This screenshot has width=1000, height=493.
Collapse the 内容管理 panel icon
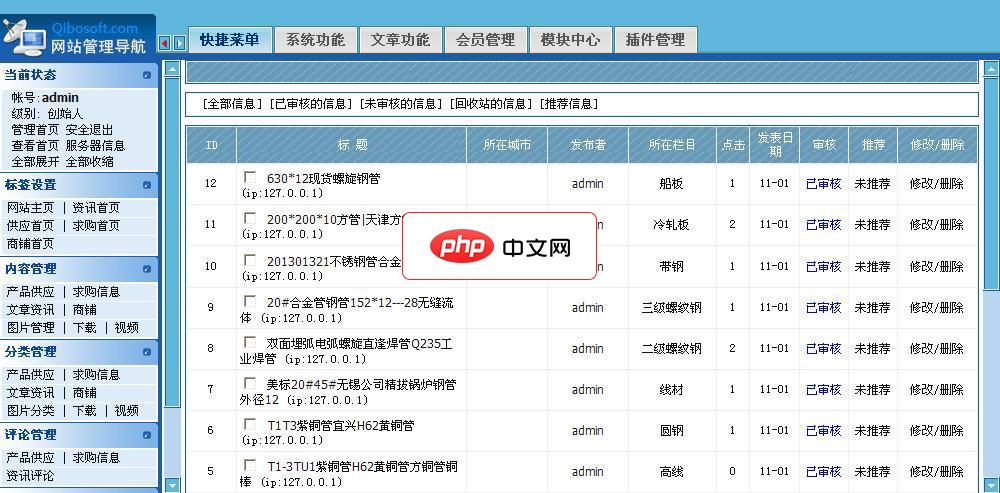click(147, 269)
